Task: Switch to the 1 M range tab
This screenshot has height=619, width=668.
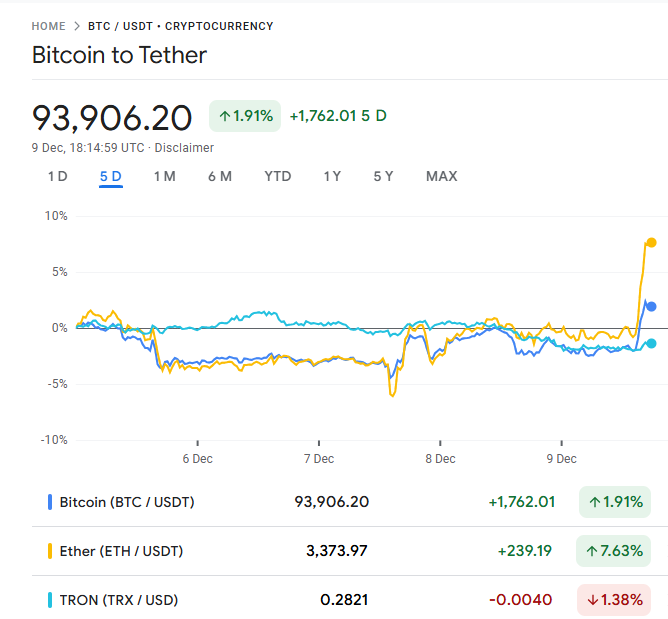Action: click(x=164, y=176)
